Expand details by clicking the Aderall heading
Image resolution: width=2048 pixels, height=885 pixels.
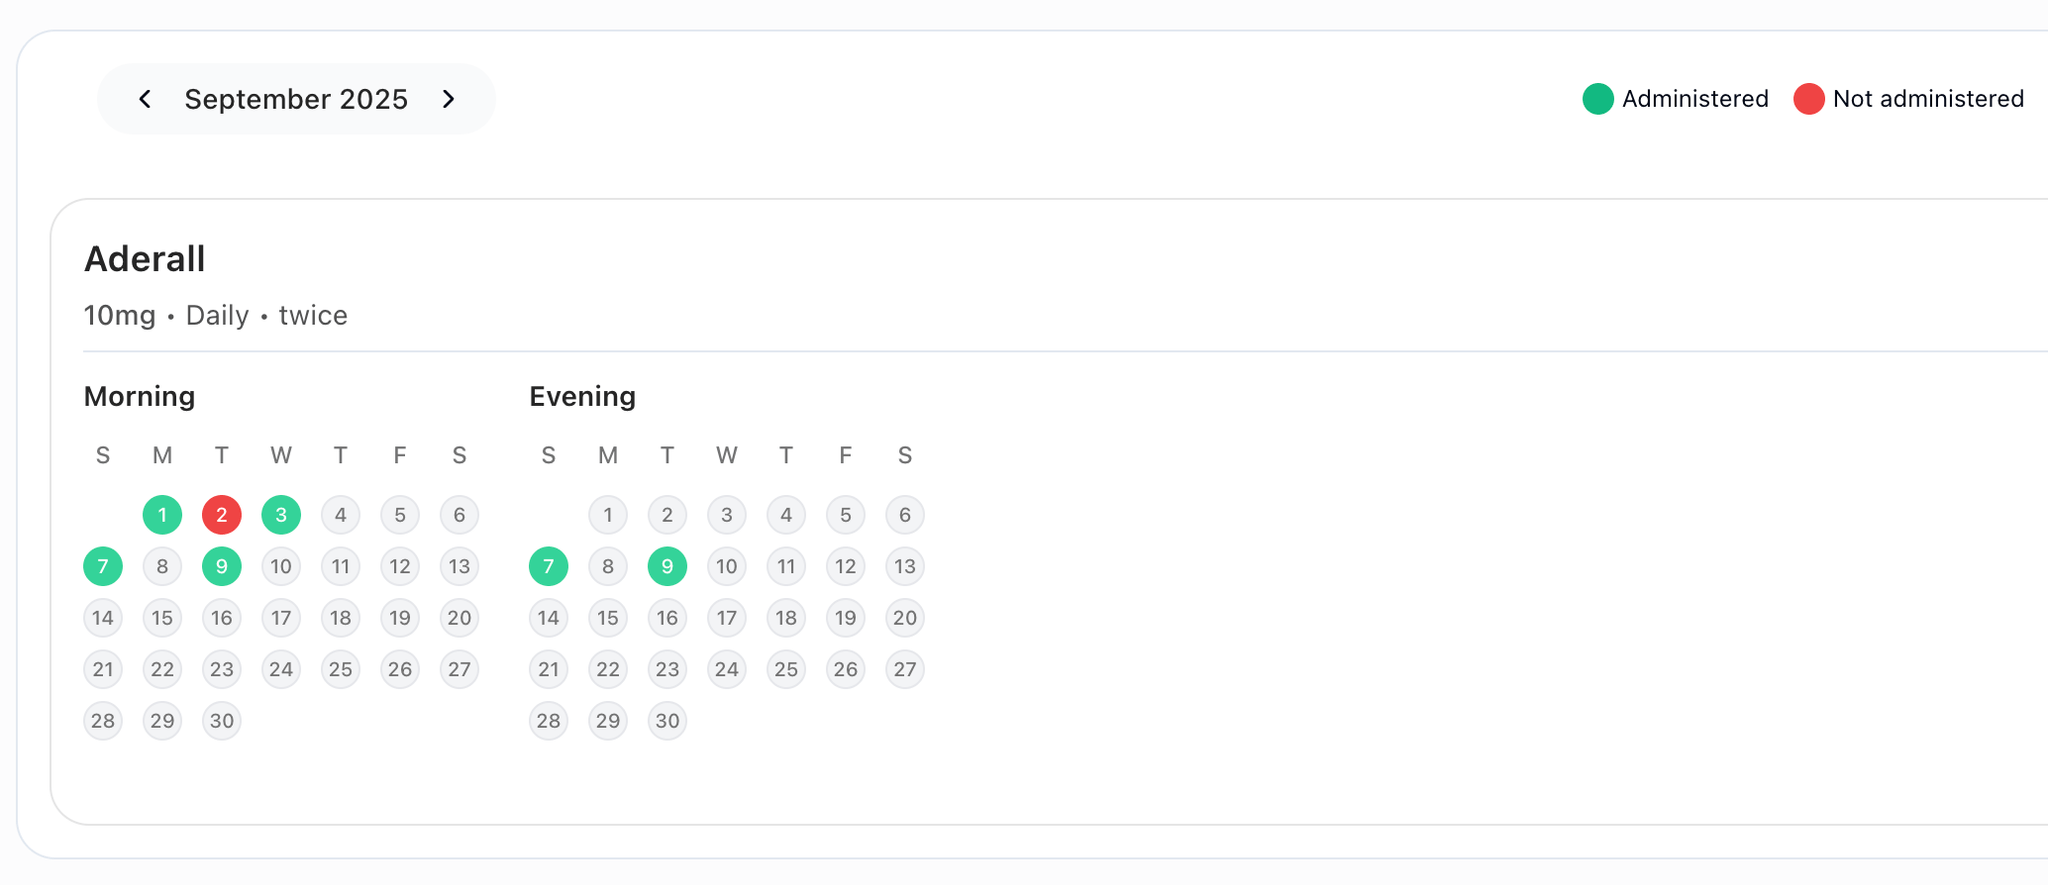point(144,258)
